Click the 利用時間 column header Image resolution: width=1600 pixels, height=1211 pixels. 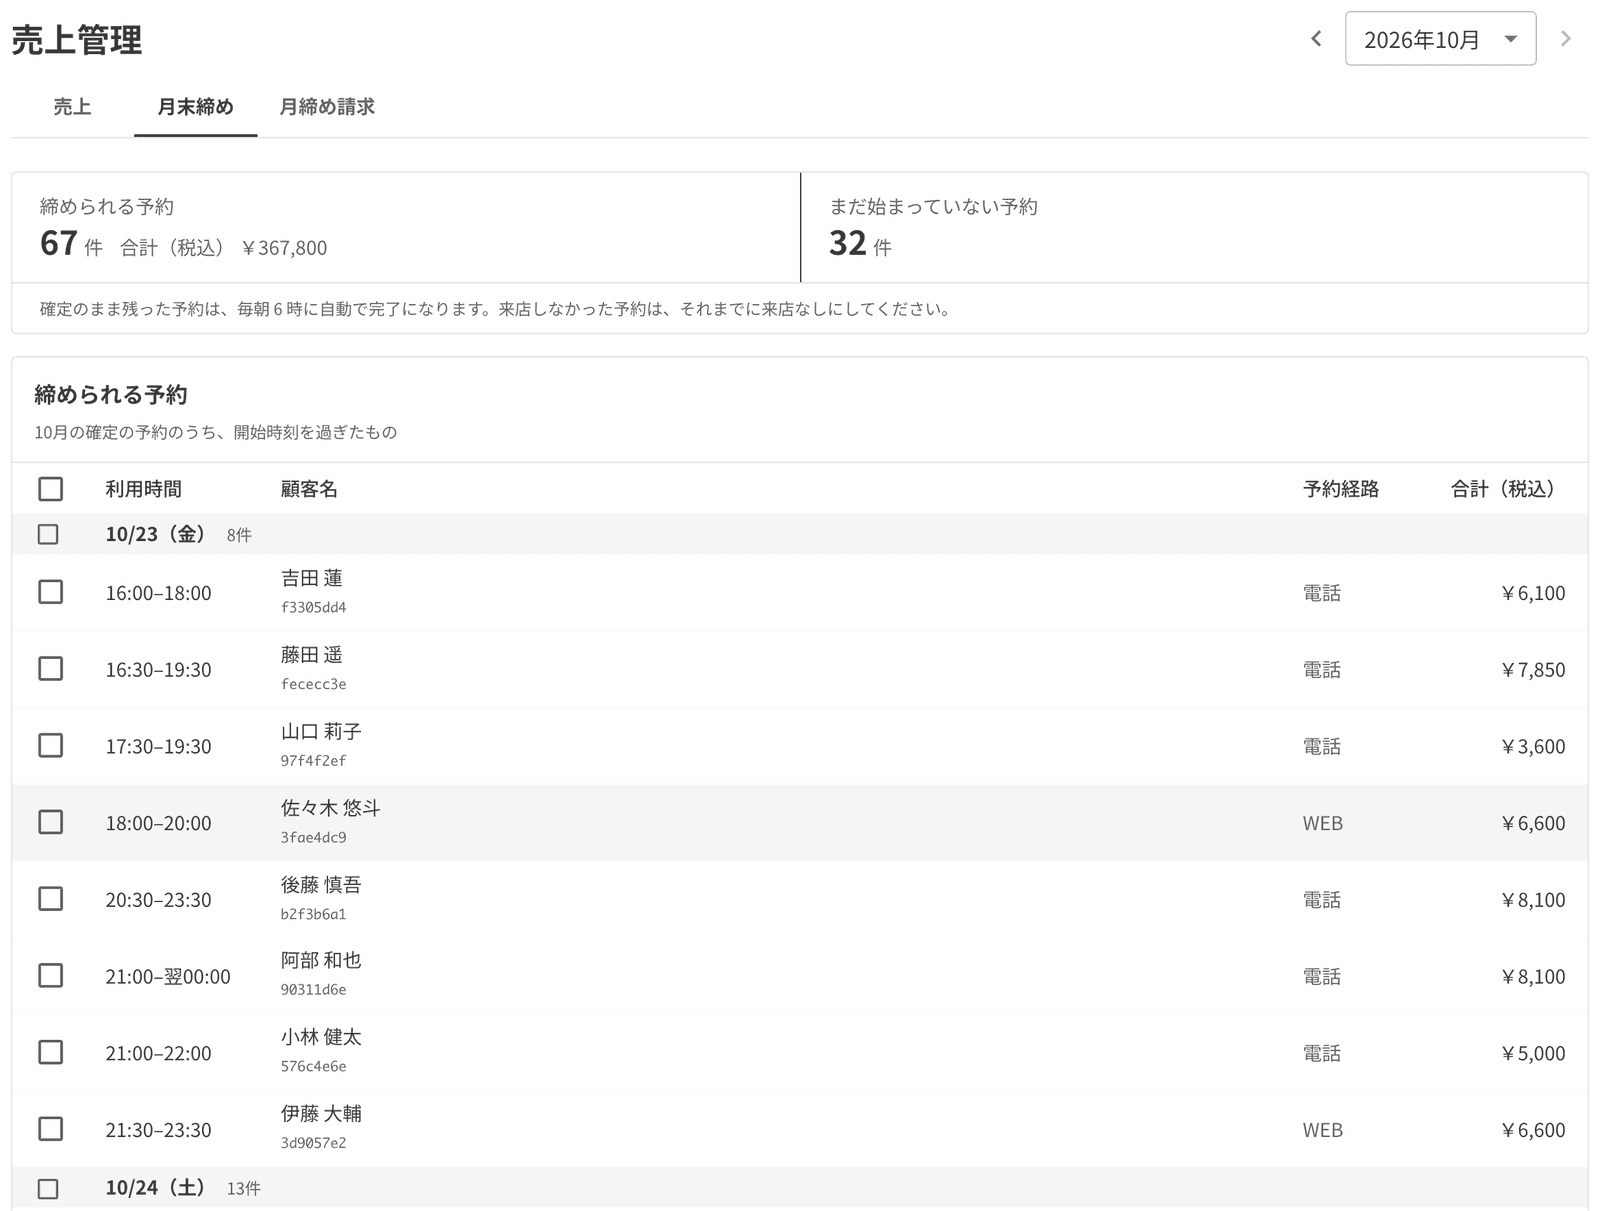coord(144,489)
